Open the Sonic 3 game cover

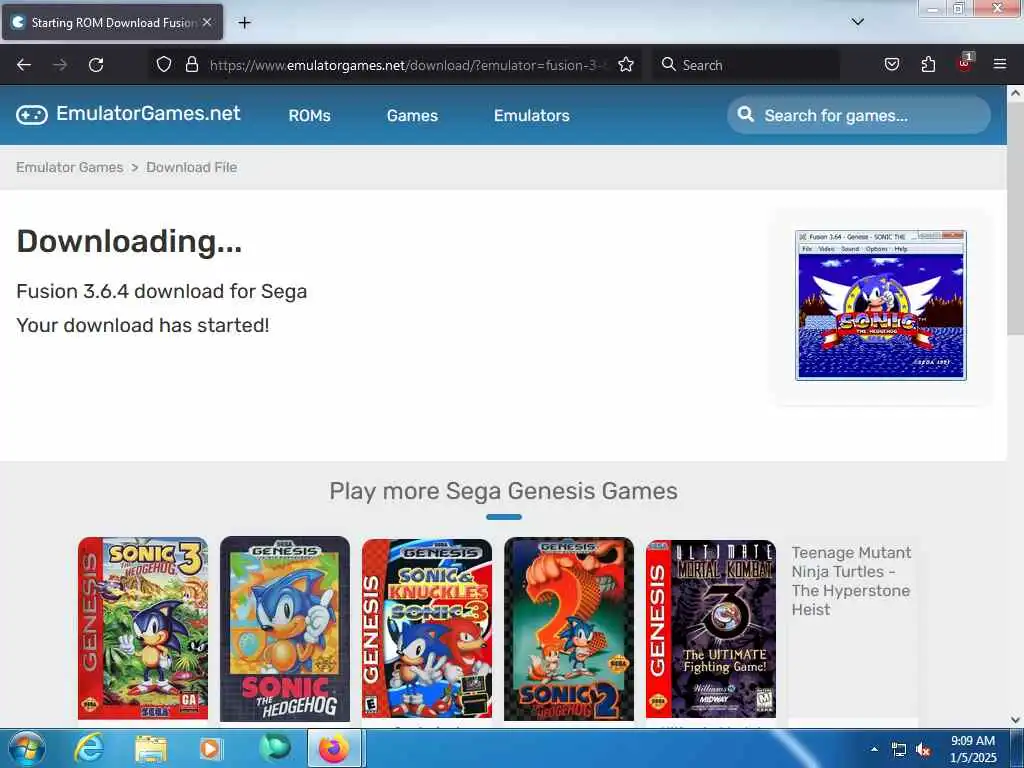[143, 628]
